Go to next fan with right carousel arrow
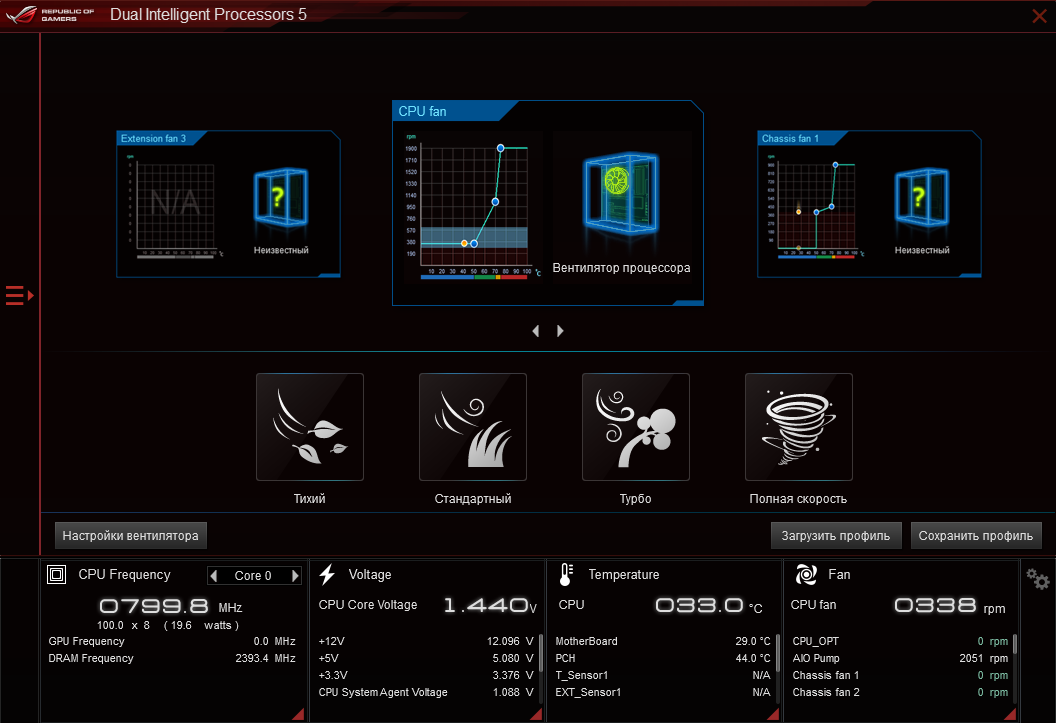 560,331
